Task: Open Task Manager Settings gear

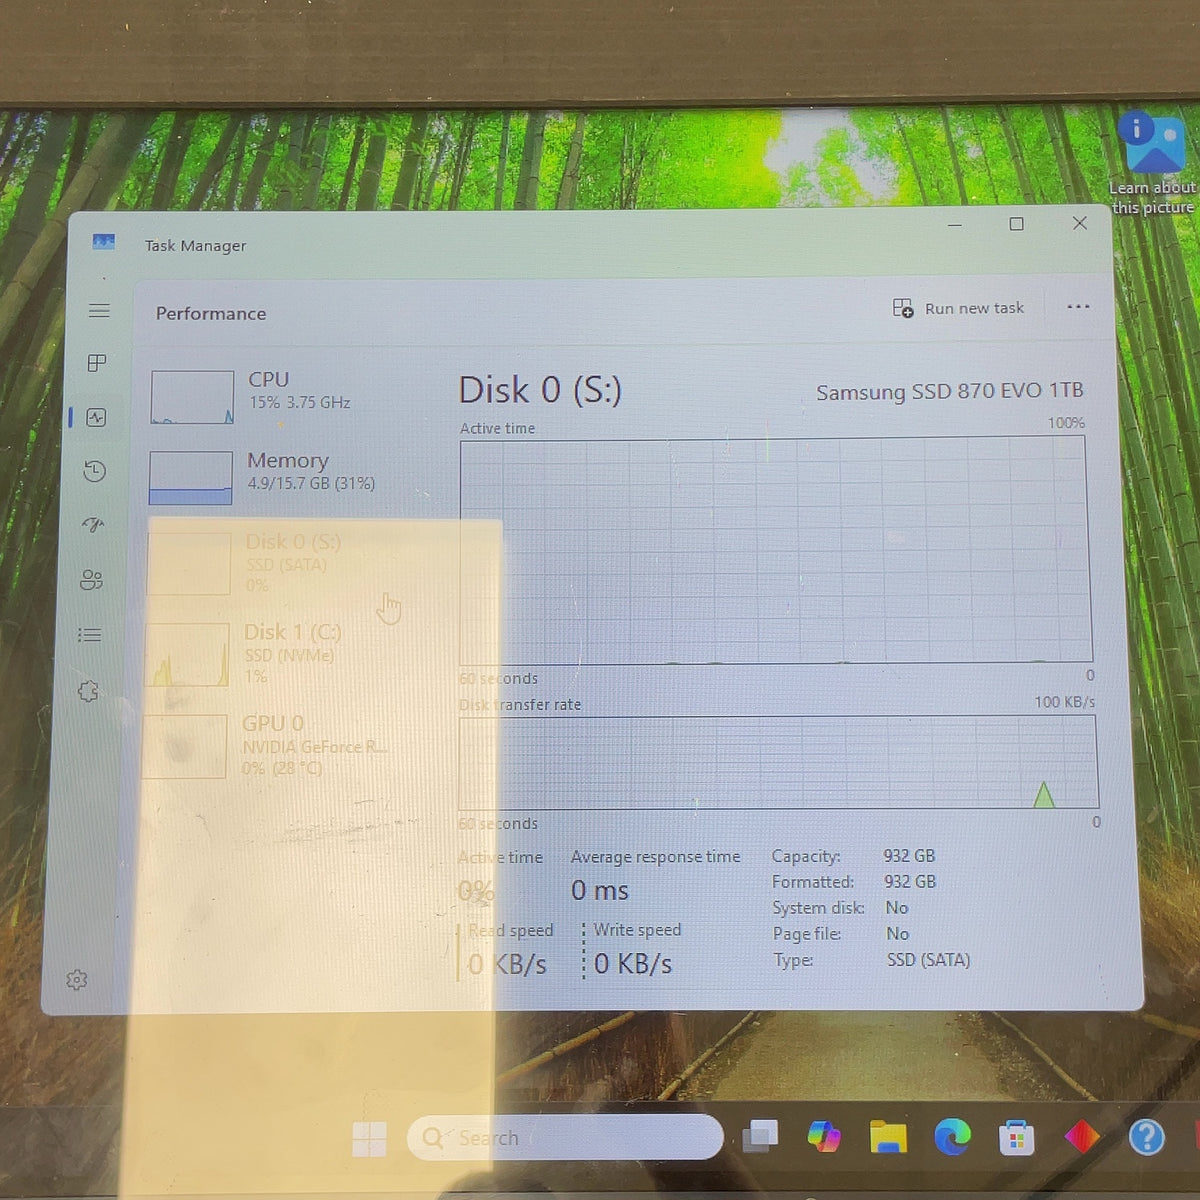Action: [76, 980]
